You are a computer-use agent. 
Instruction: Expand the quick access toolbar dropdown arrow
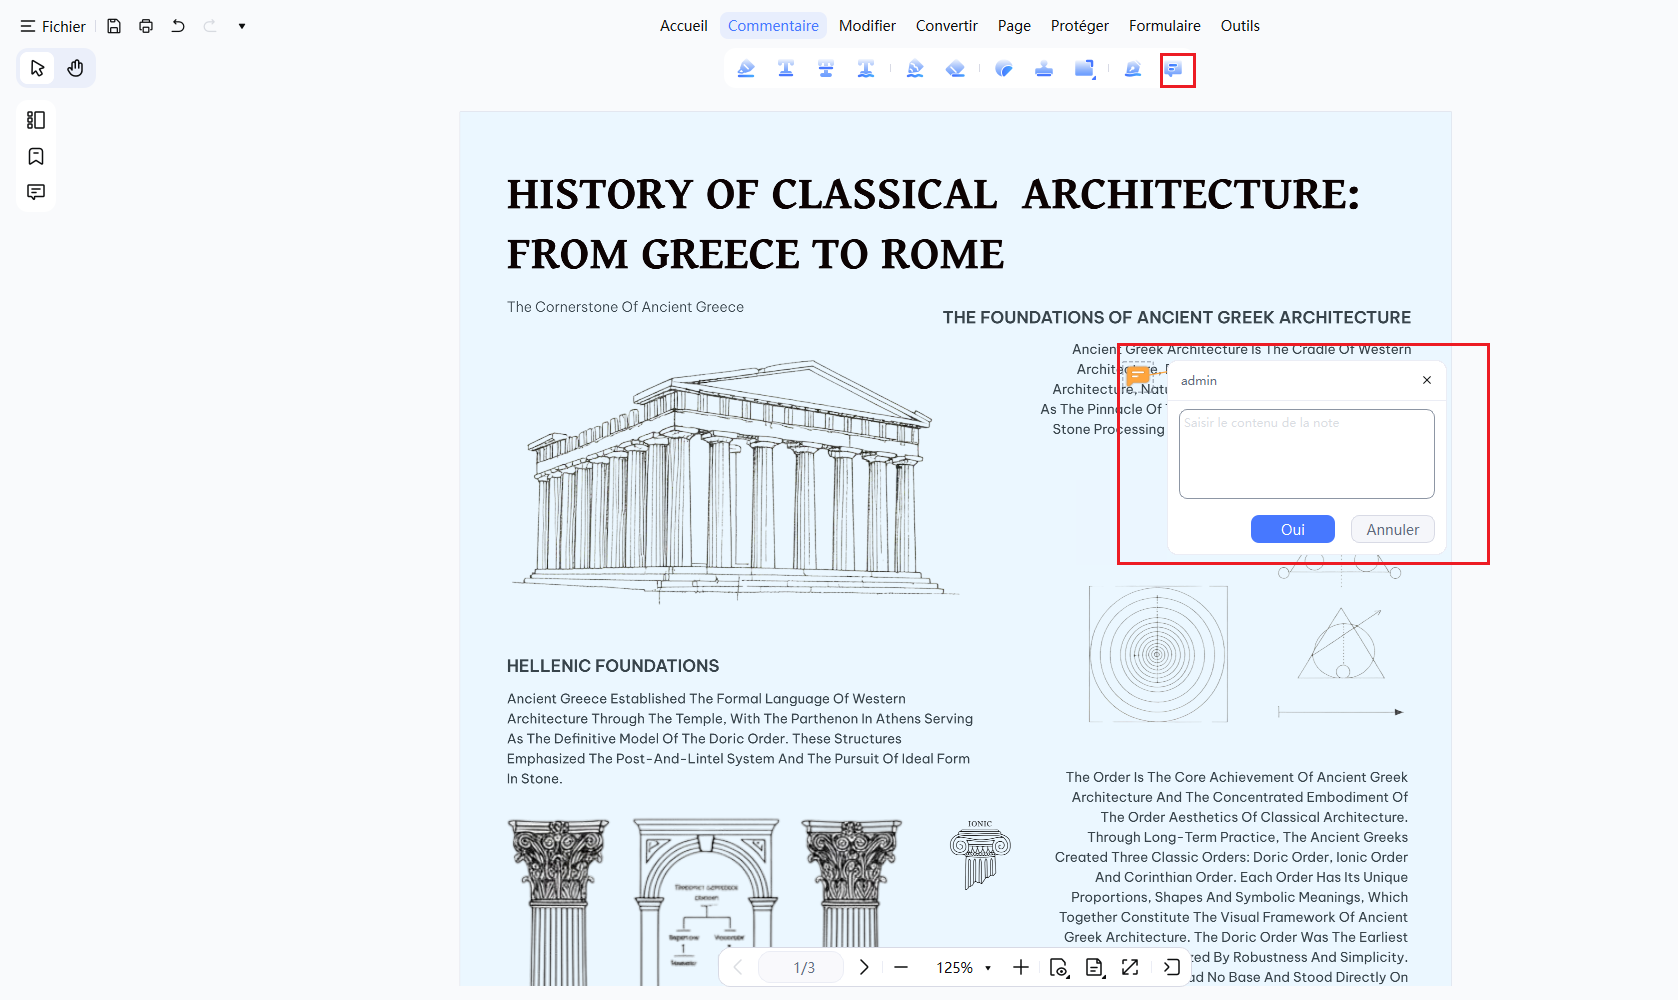(242, 26)
